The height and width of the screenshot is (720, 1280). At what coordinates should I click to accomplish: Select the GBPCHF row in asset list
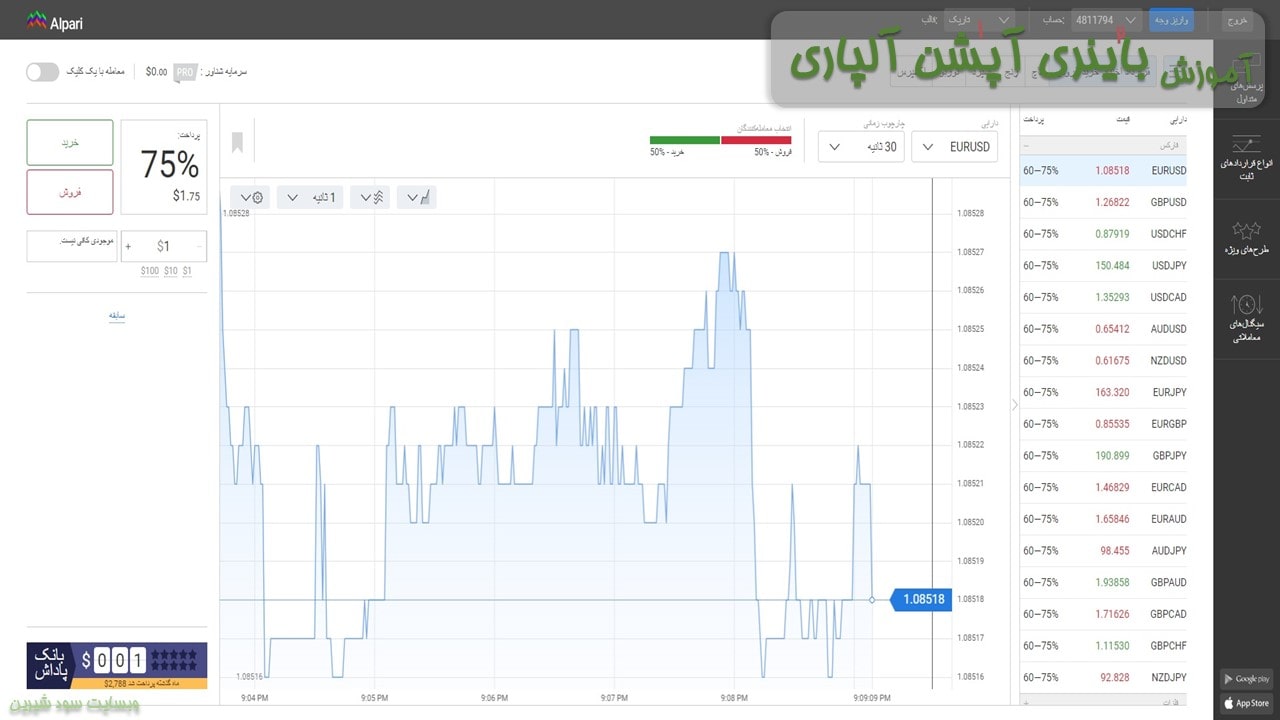tap(1104, 646)
